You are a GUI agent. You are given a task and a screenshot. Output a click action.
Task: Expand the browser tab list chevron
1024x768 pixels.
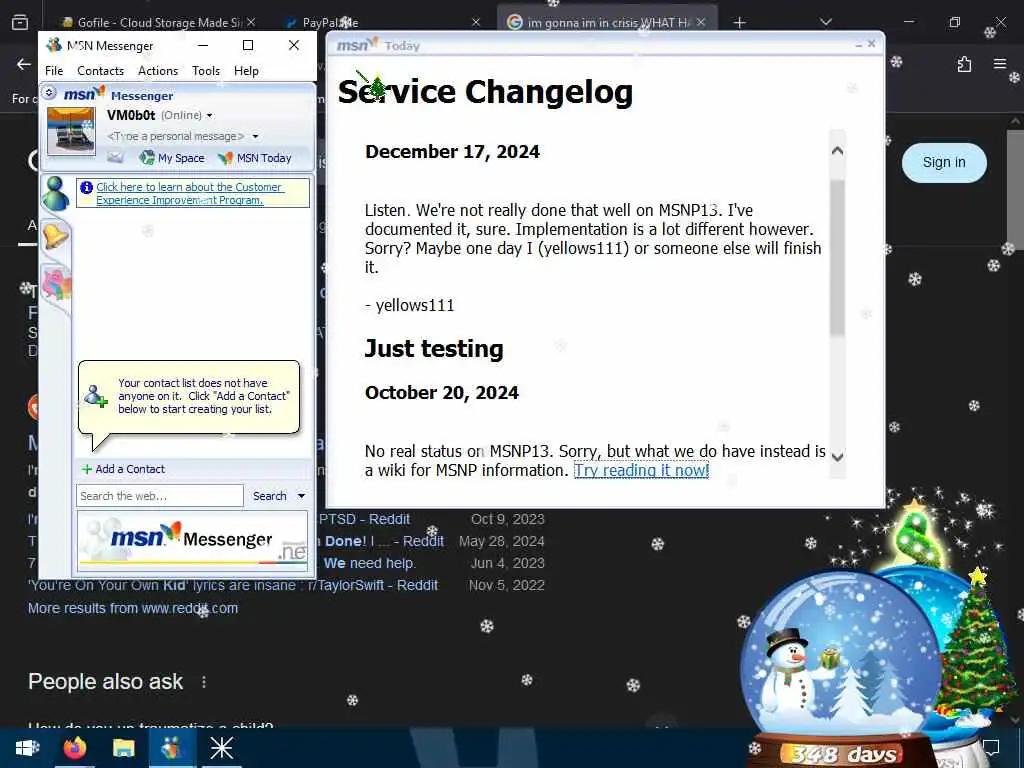pos(825,22)
